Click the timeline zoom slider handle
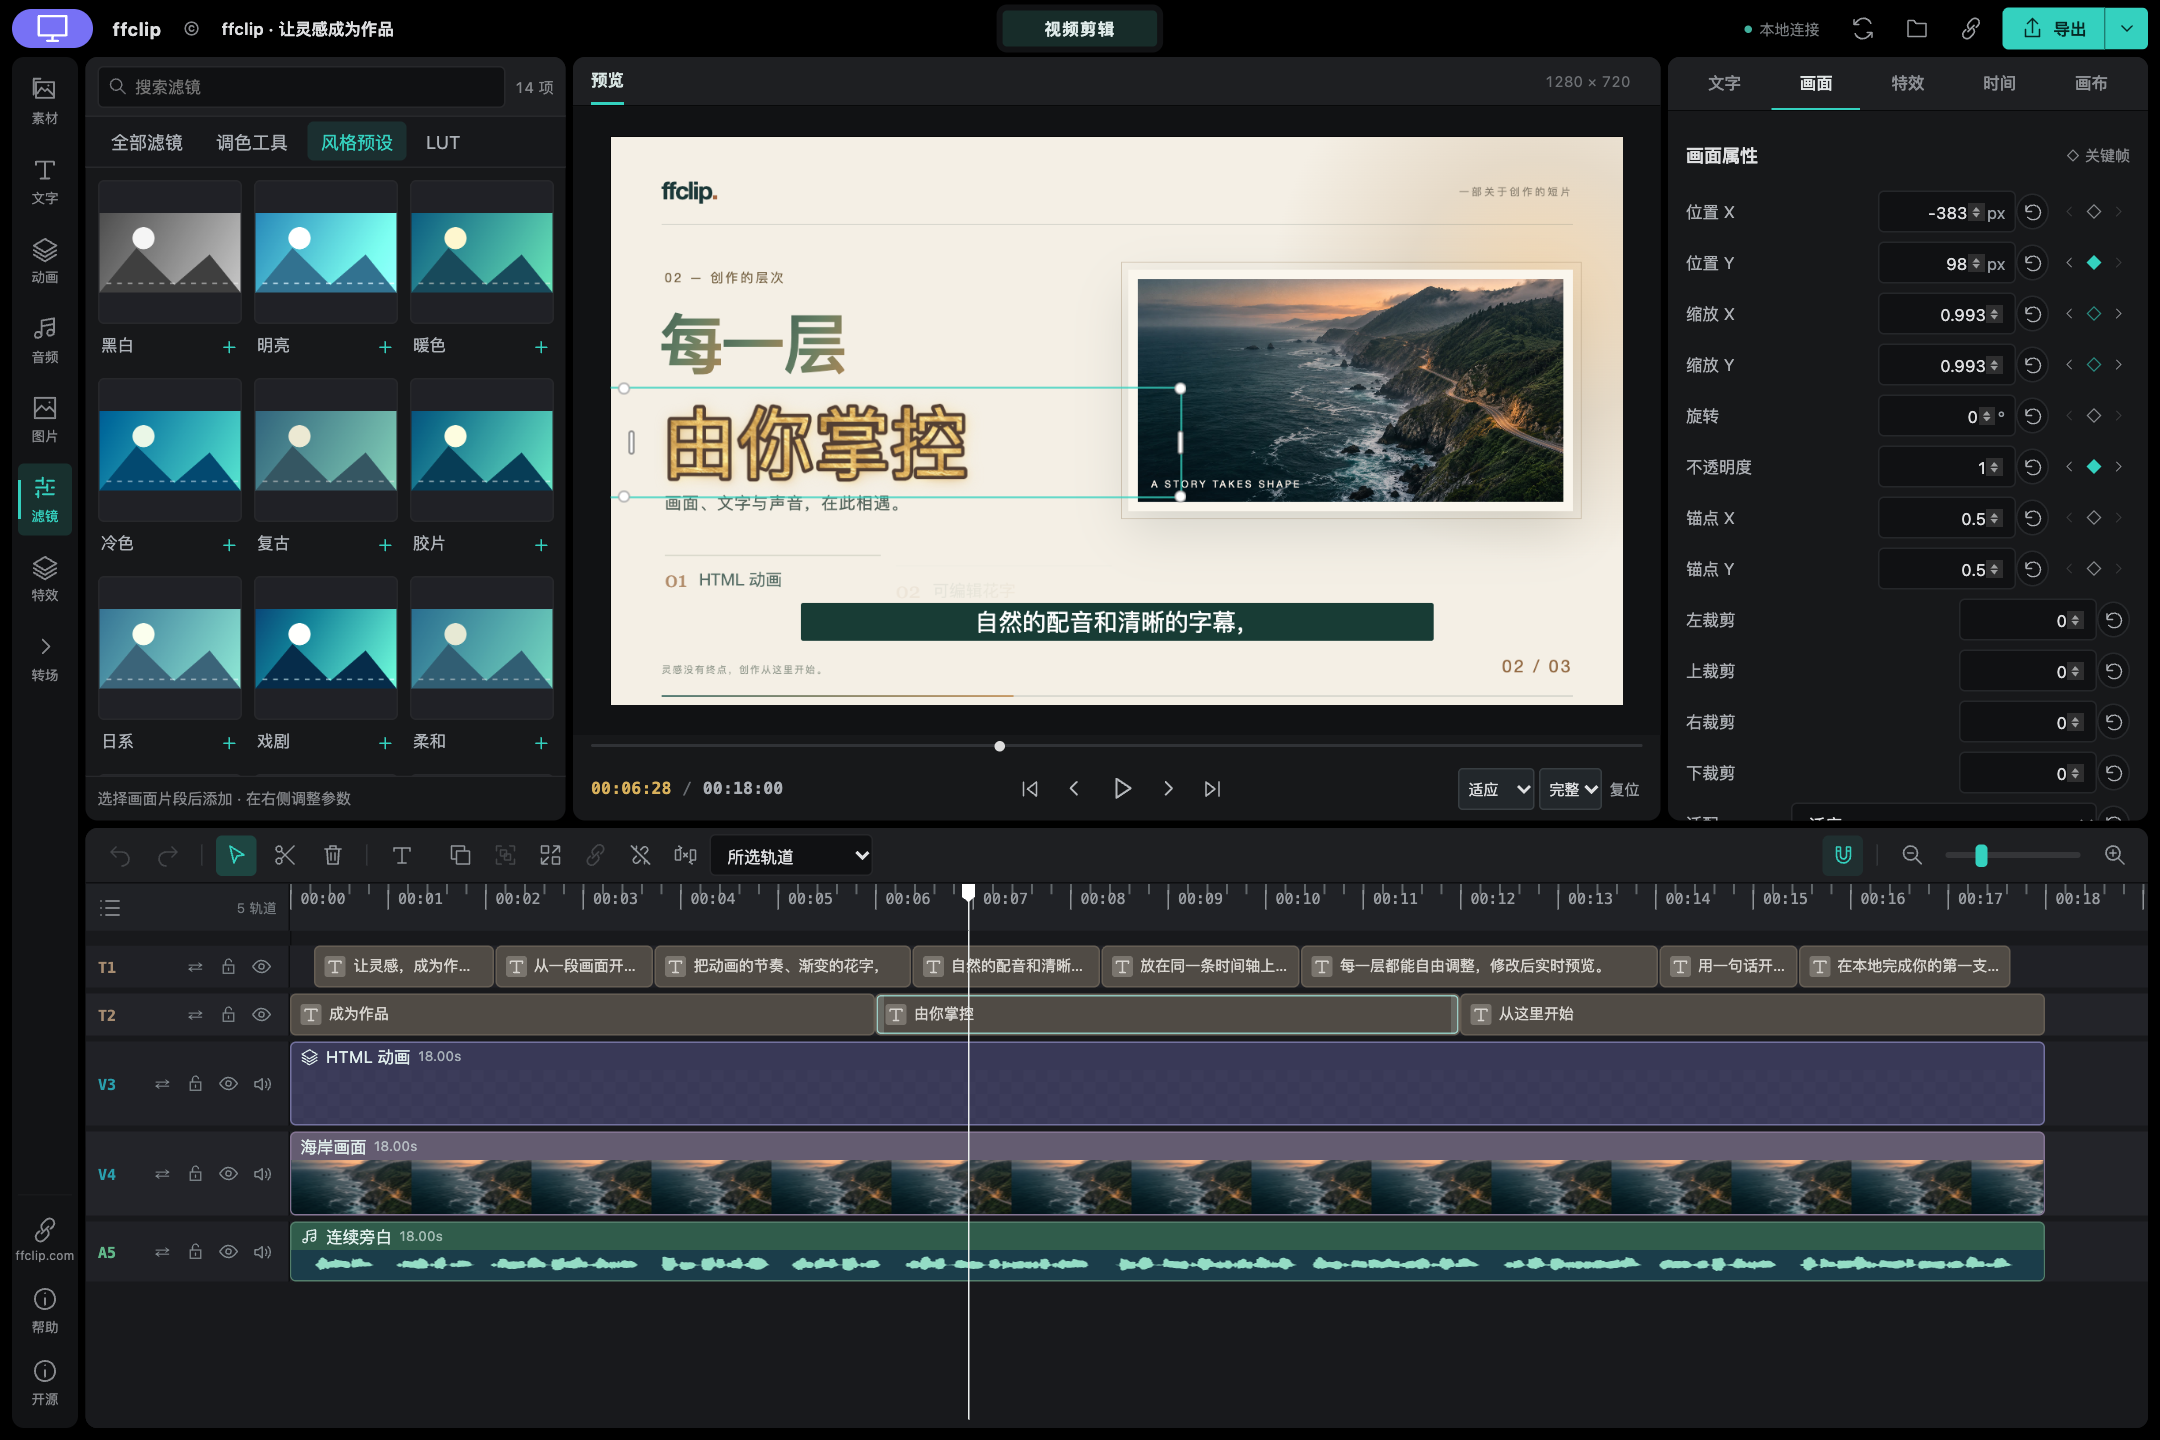Screen dimensions: 2160x1440 1981,855
